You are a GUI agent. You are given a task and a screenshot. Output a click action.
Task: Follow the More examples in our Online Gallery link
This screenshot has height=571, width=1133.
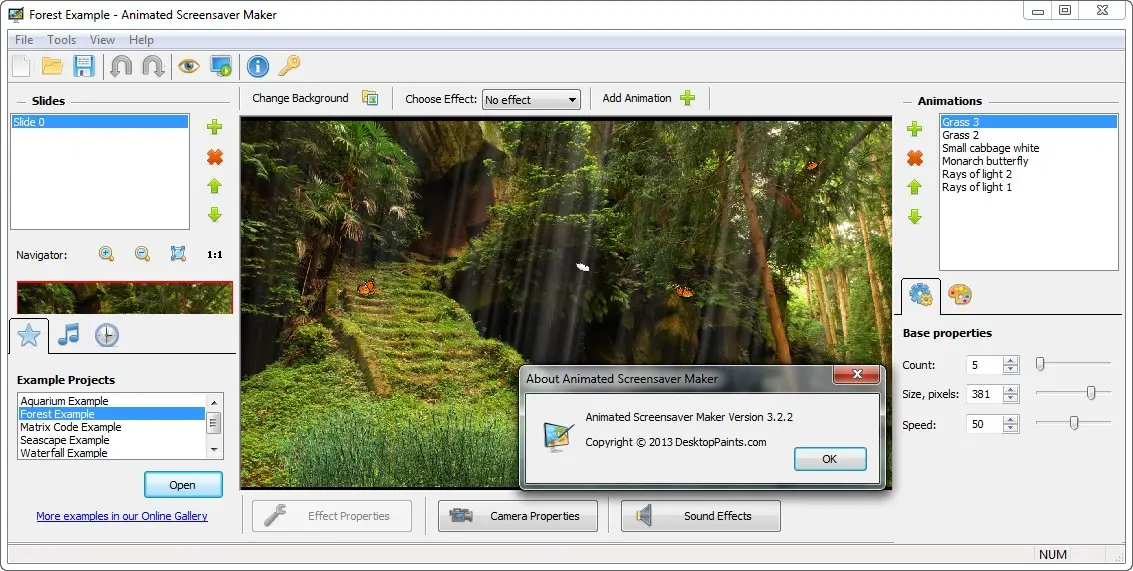122,516
